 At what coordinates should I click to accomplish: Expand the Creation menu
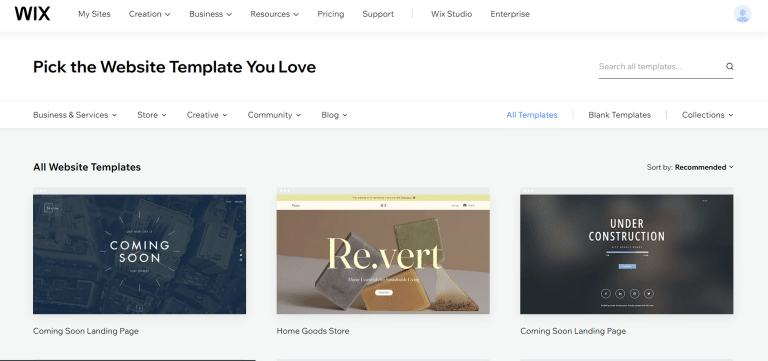[149, 14]
